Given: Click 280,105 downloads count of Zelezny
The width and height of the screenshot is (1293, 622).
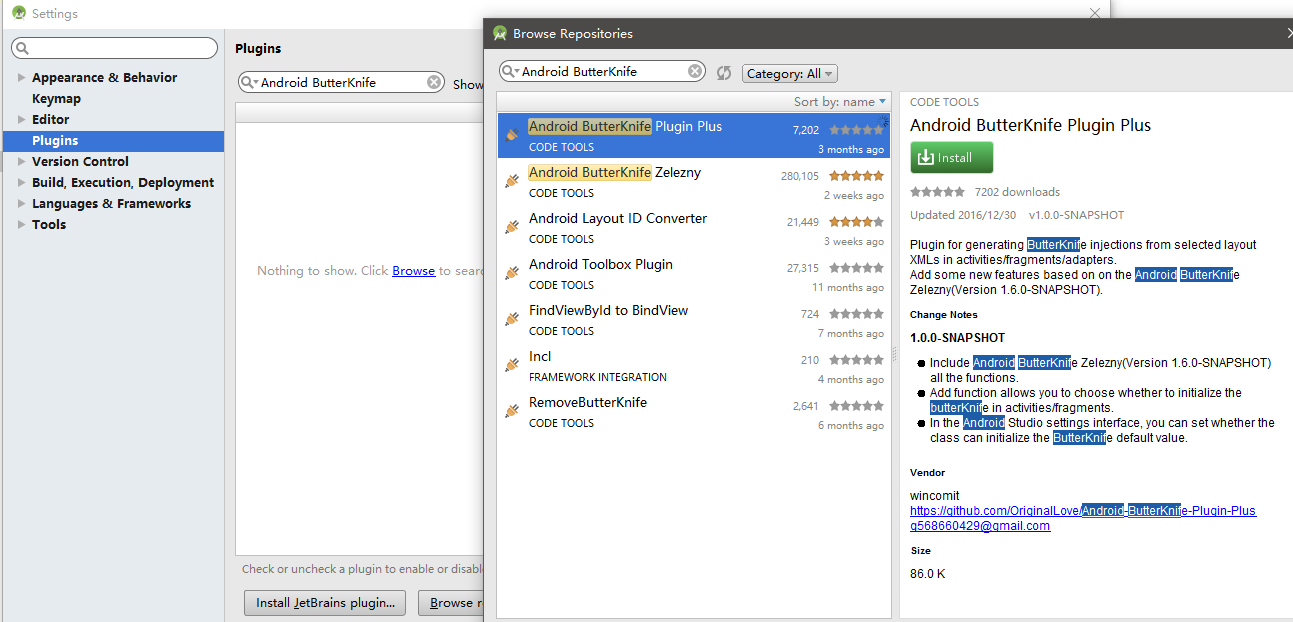Looking at the screenshot, I should point(800,176).
